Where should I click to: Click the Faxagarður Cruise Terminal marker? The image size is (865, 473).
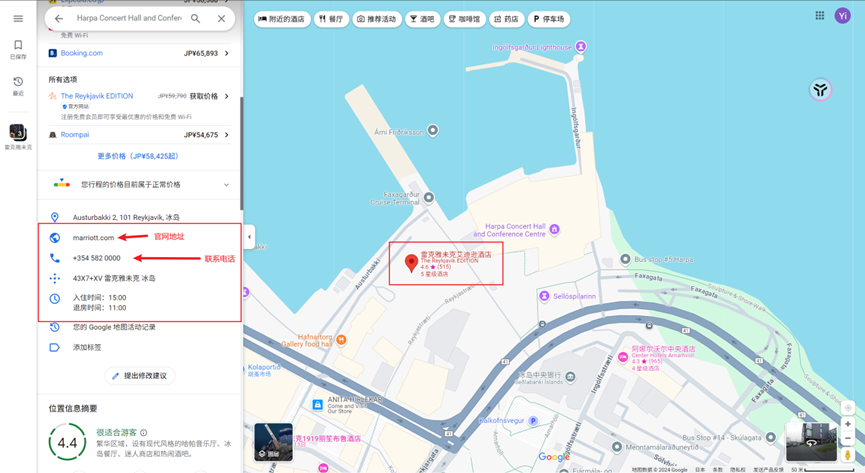click(x=429, y=197)
